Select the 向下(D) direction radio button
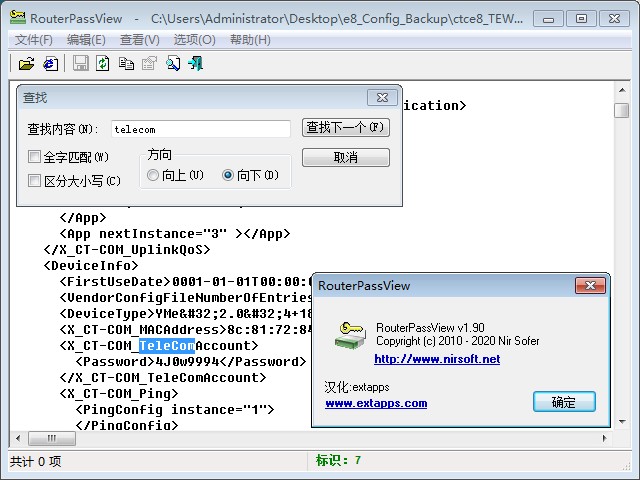The image size is (640, 480). pos(228,175)
